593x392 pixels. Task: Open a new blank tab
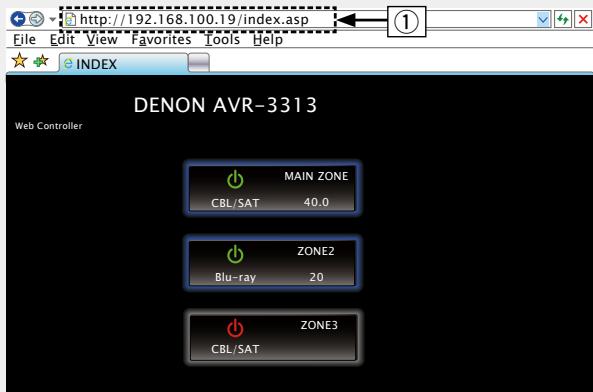point(199,62)
